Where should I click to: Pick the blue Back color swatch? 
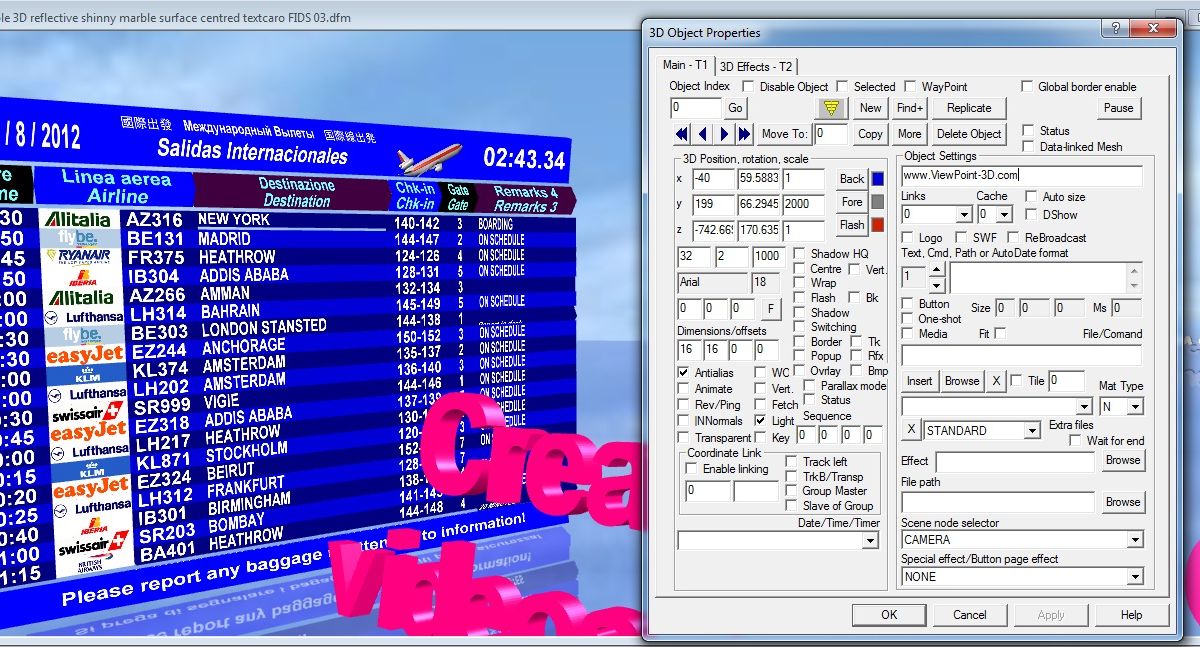point(879,180)
